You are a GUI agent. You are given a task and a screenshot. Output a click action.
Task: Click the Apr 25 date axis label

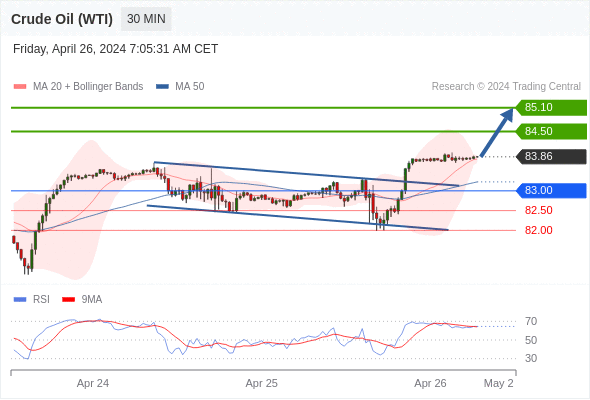[x=262, y=383]
